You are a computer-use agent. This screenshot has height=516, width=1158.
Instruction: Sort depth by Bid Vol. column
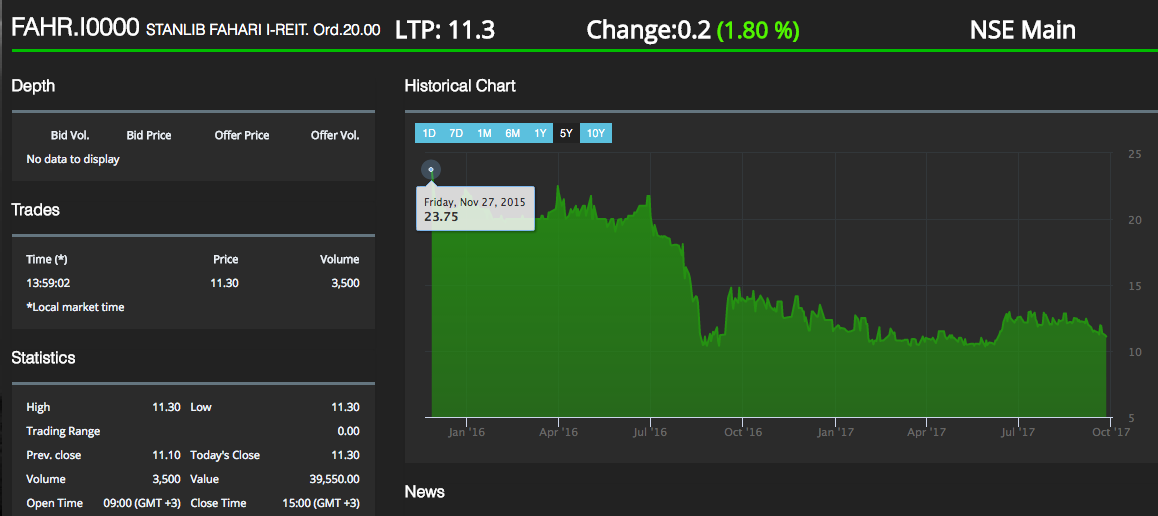(70, 135)
